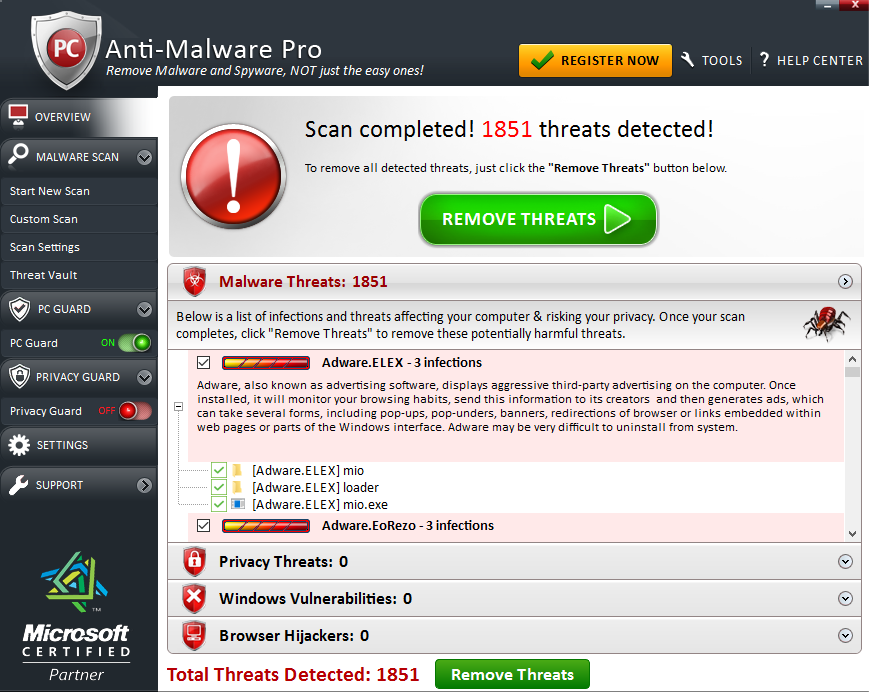This screenshot has height=692, width=869.
Task: Click the Overview monitor icon
Action: pyautogui.click(x=18, y=116)
